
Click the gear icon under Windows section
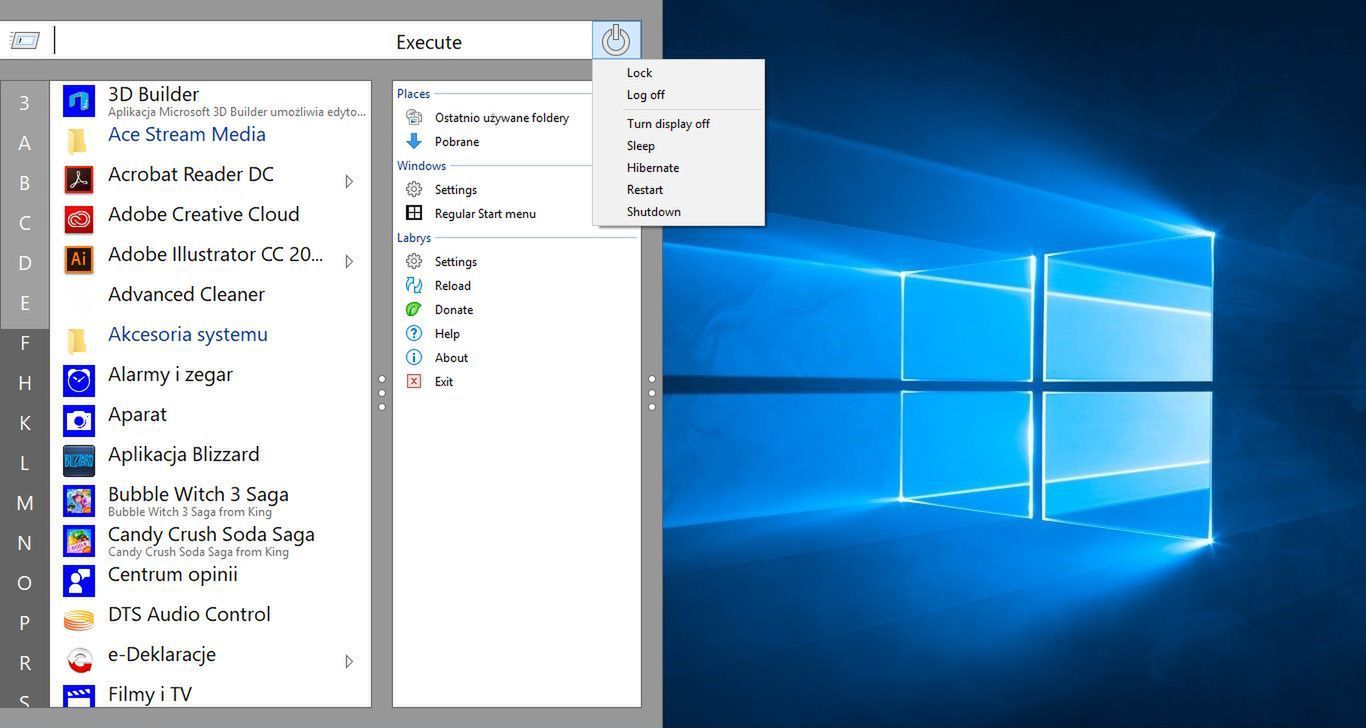click(x=414, y=189)
